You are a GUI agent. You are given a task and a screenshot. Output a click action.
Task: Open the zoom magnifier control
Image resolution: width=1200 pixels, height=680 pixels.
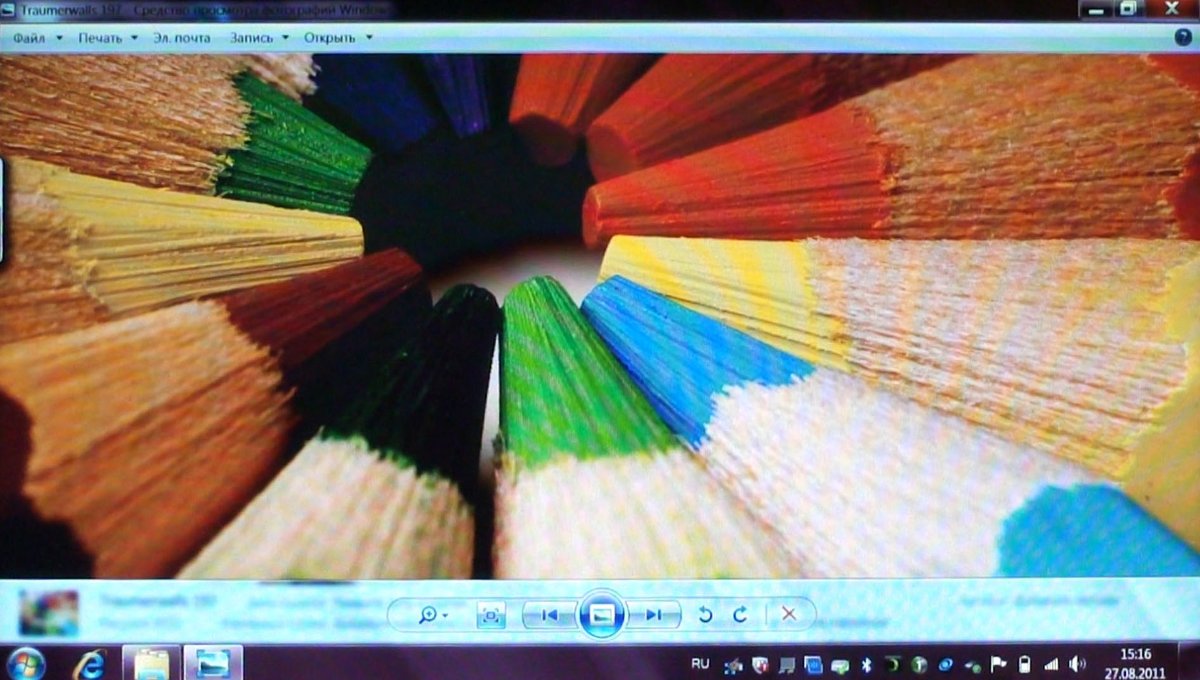432,615
